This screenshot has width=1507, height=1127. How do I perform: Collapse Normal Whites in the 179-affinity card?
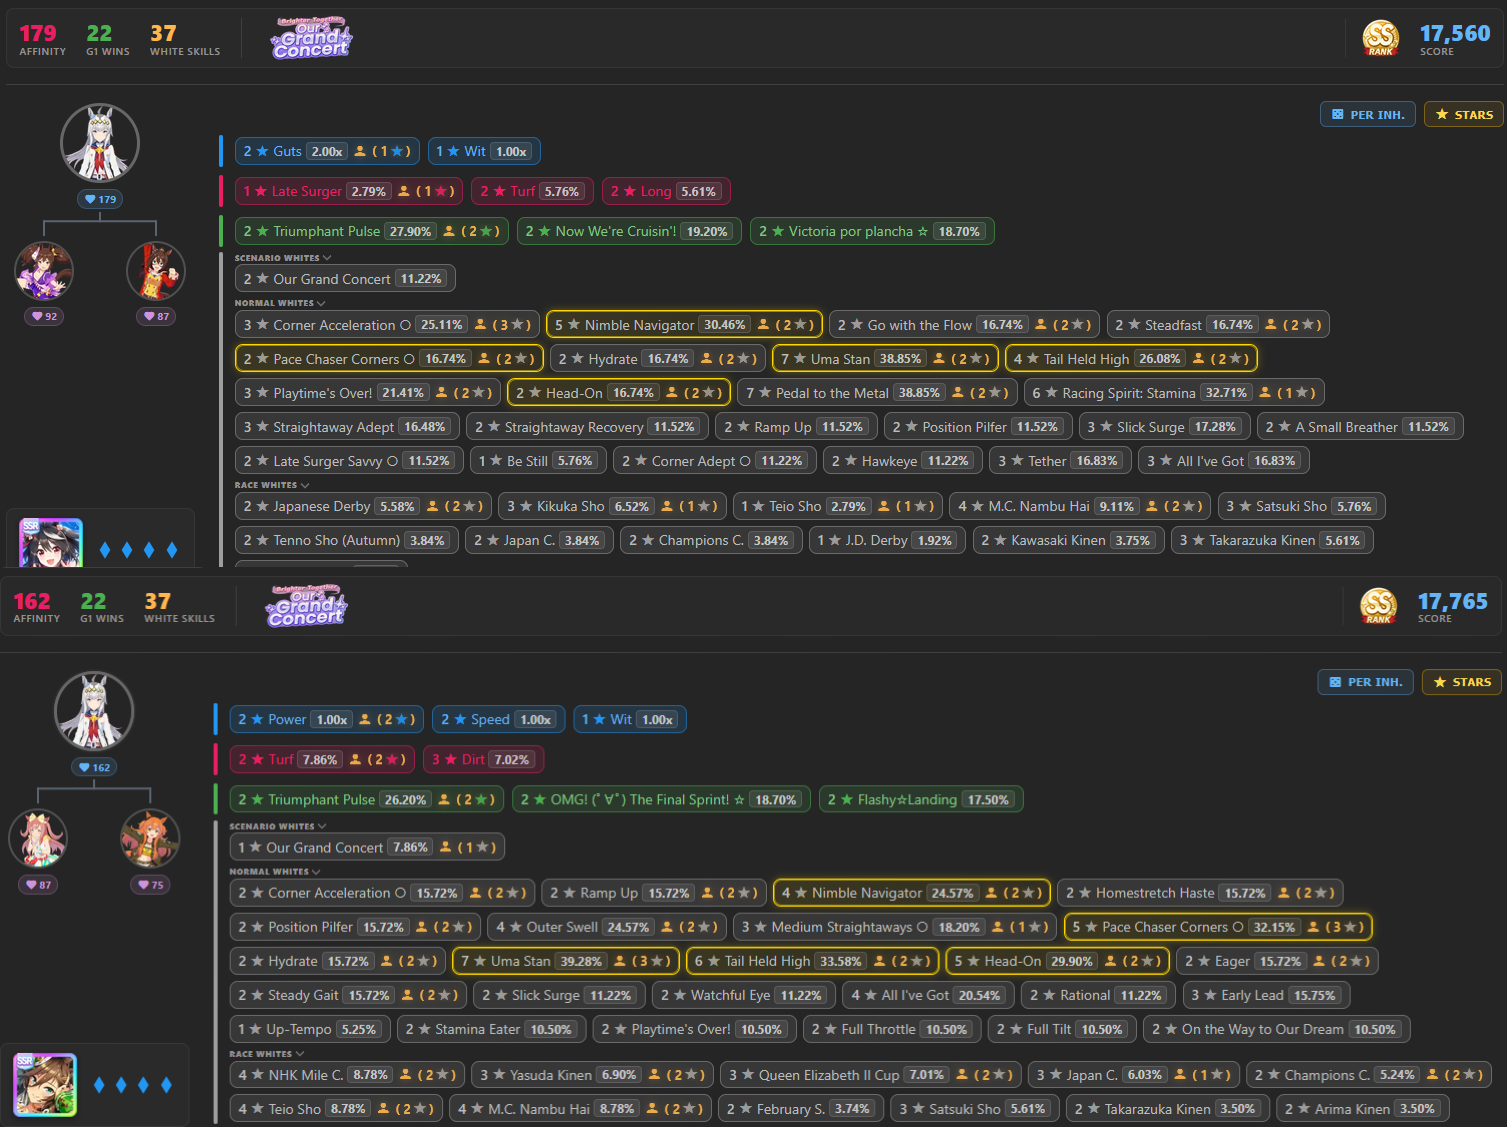coord(280,303)
